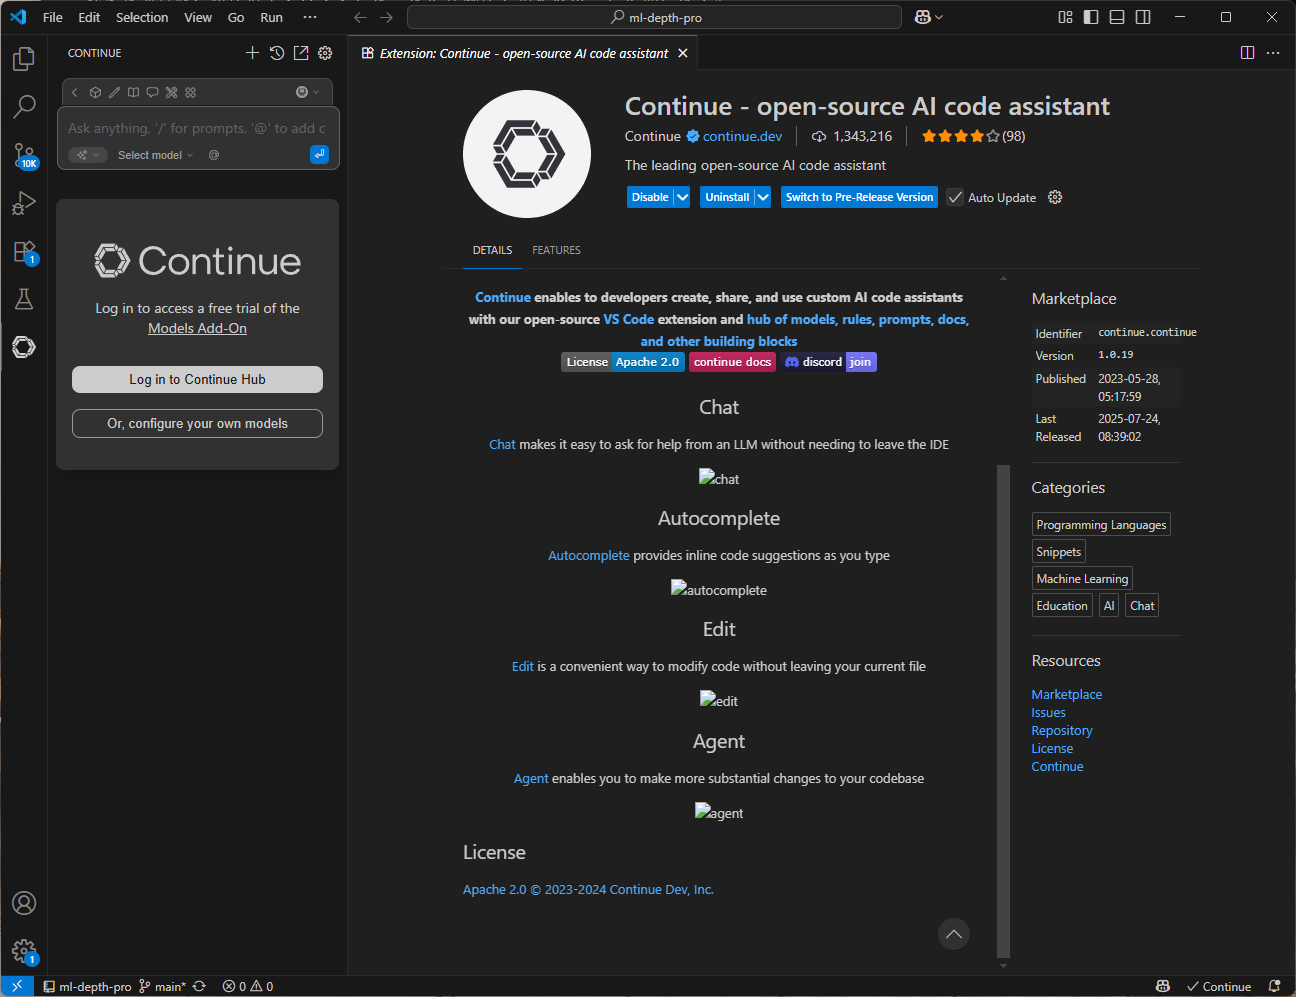This screenshot has height=997, width=1296.
Task: Open the File menu
Action: pyautogui.click(x=53, y=17)
